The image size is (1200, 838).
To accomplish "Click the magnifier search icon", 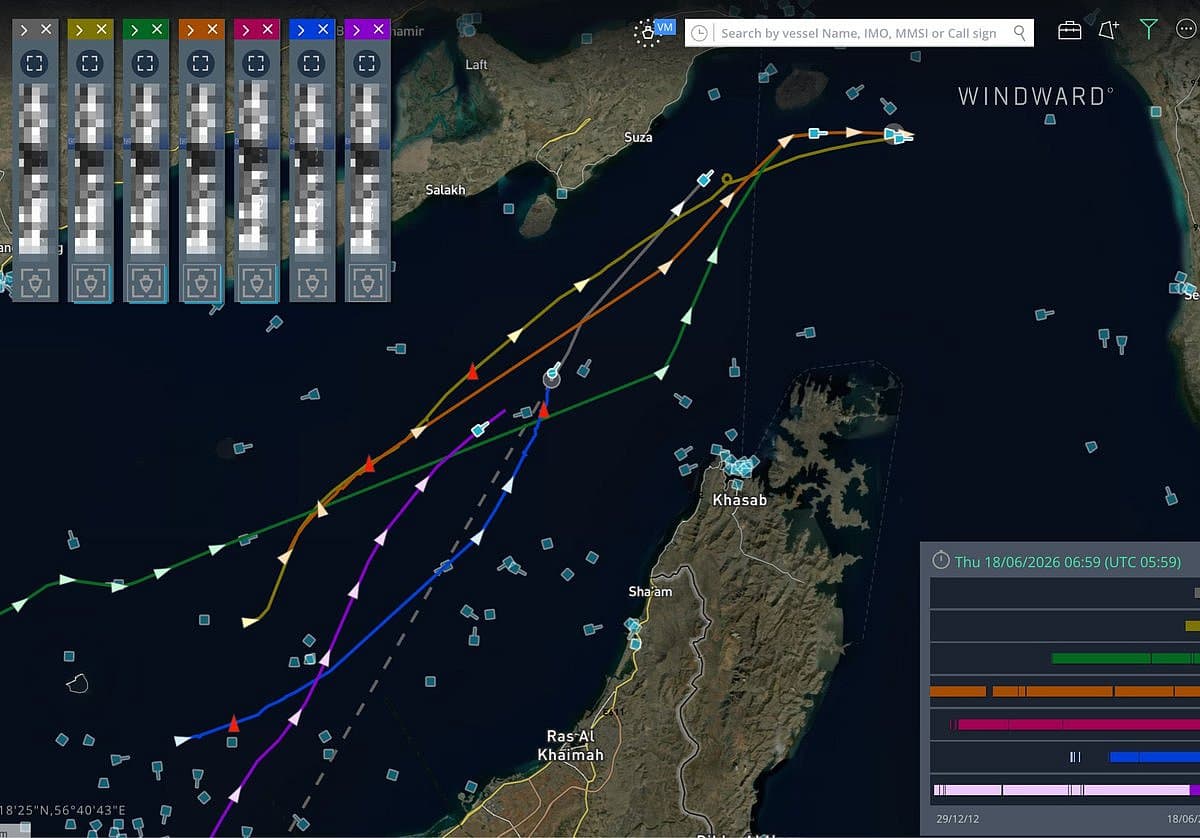I will 1020,33.
